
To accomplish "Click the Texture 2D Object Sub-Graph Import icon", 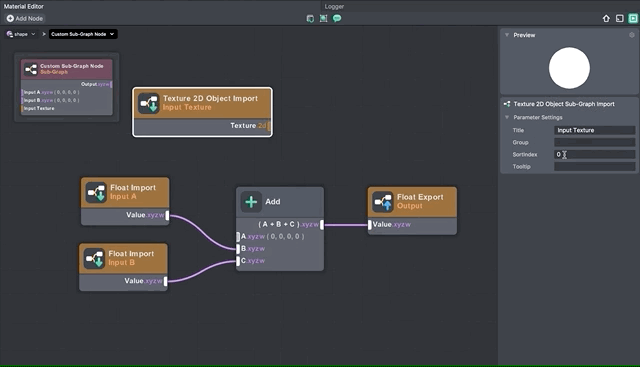I will (507, 104).
